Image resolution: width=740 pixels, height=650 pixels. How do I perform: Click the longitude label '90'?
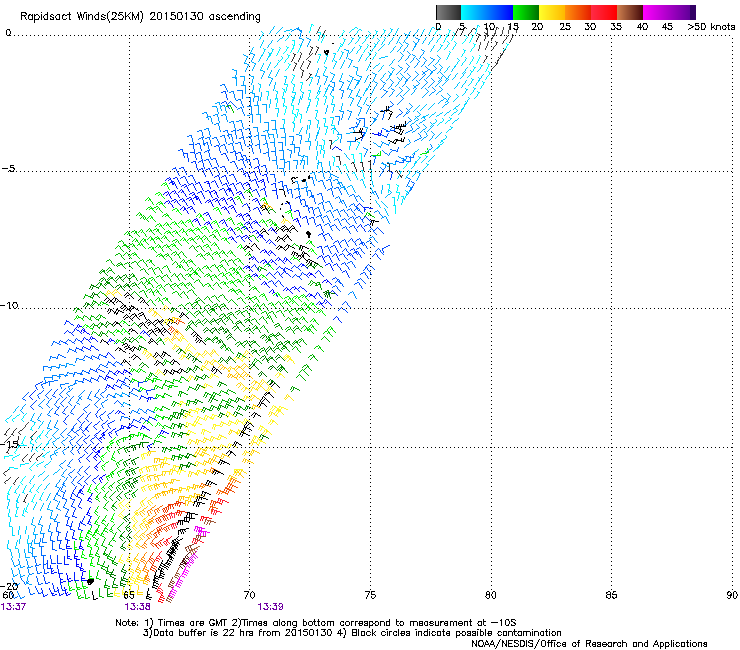tap(732, 595)
